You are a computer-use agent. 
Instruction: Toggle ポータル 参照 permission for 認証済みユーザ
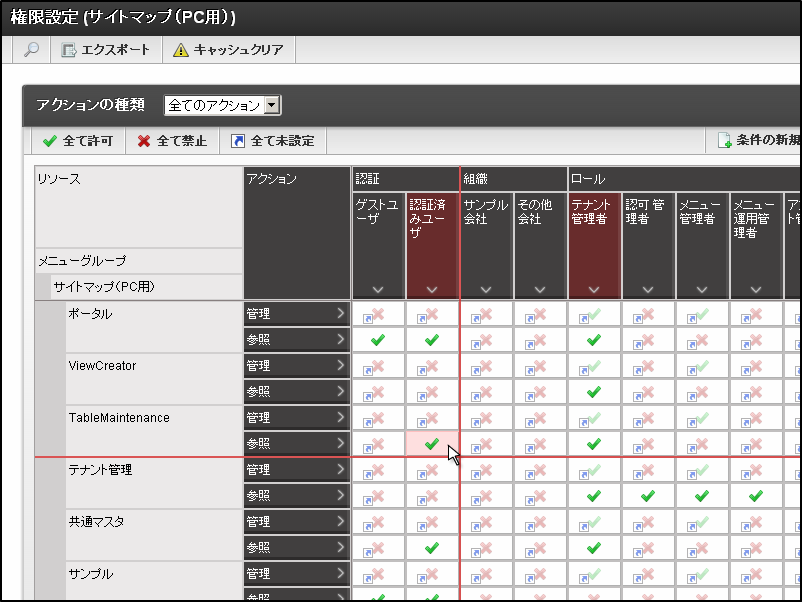432,340
